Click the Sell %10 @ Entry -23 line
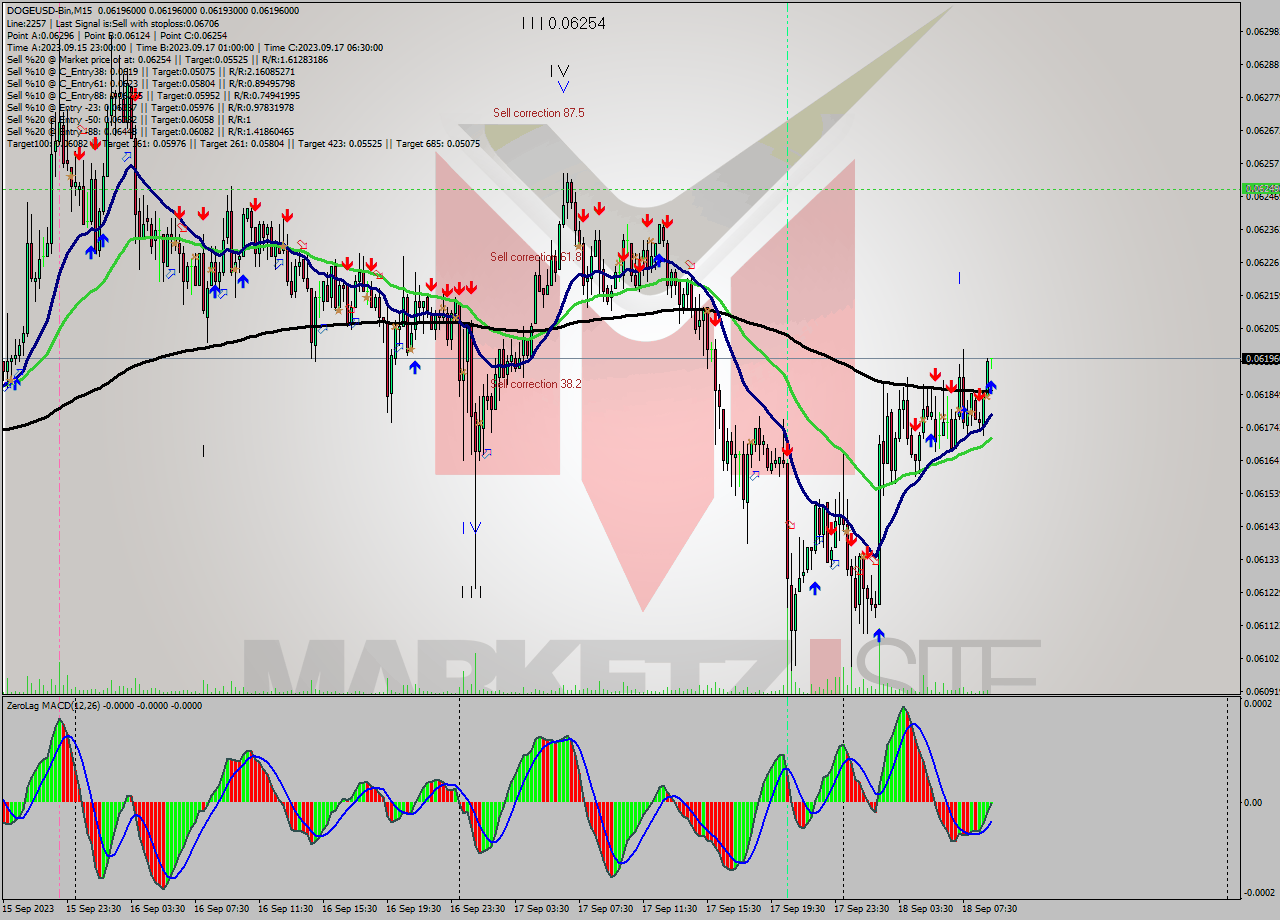Image resolution: width=1280 pixels, height=920 pixels. tap(150, 107)
